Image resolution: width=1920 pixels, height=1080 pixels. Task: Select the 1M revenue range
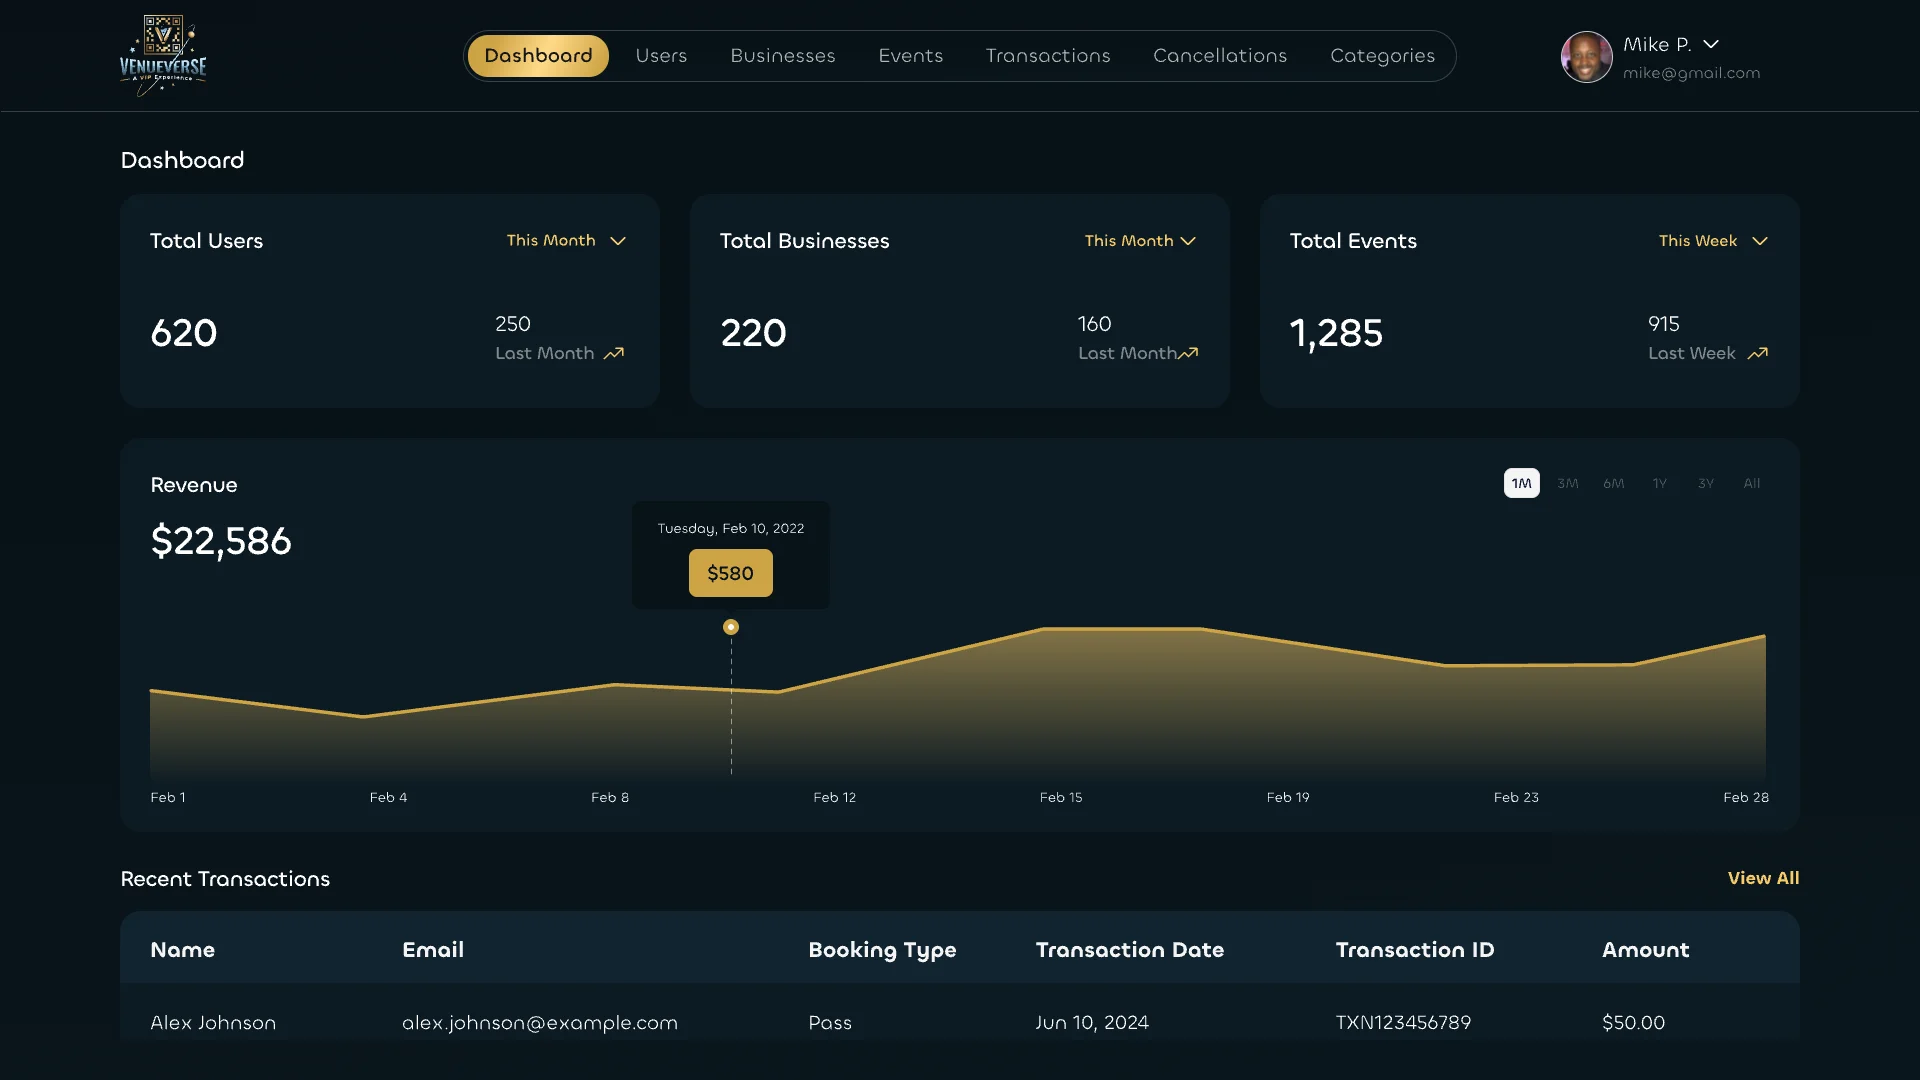[1522, 483]
